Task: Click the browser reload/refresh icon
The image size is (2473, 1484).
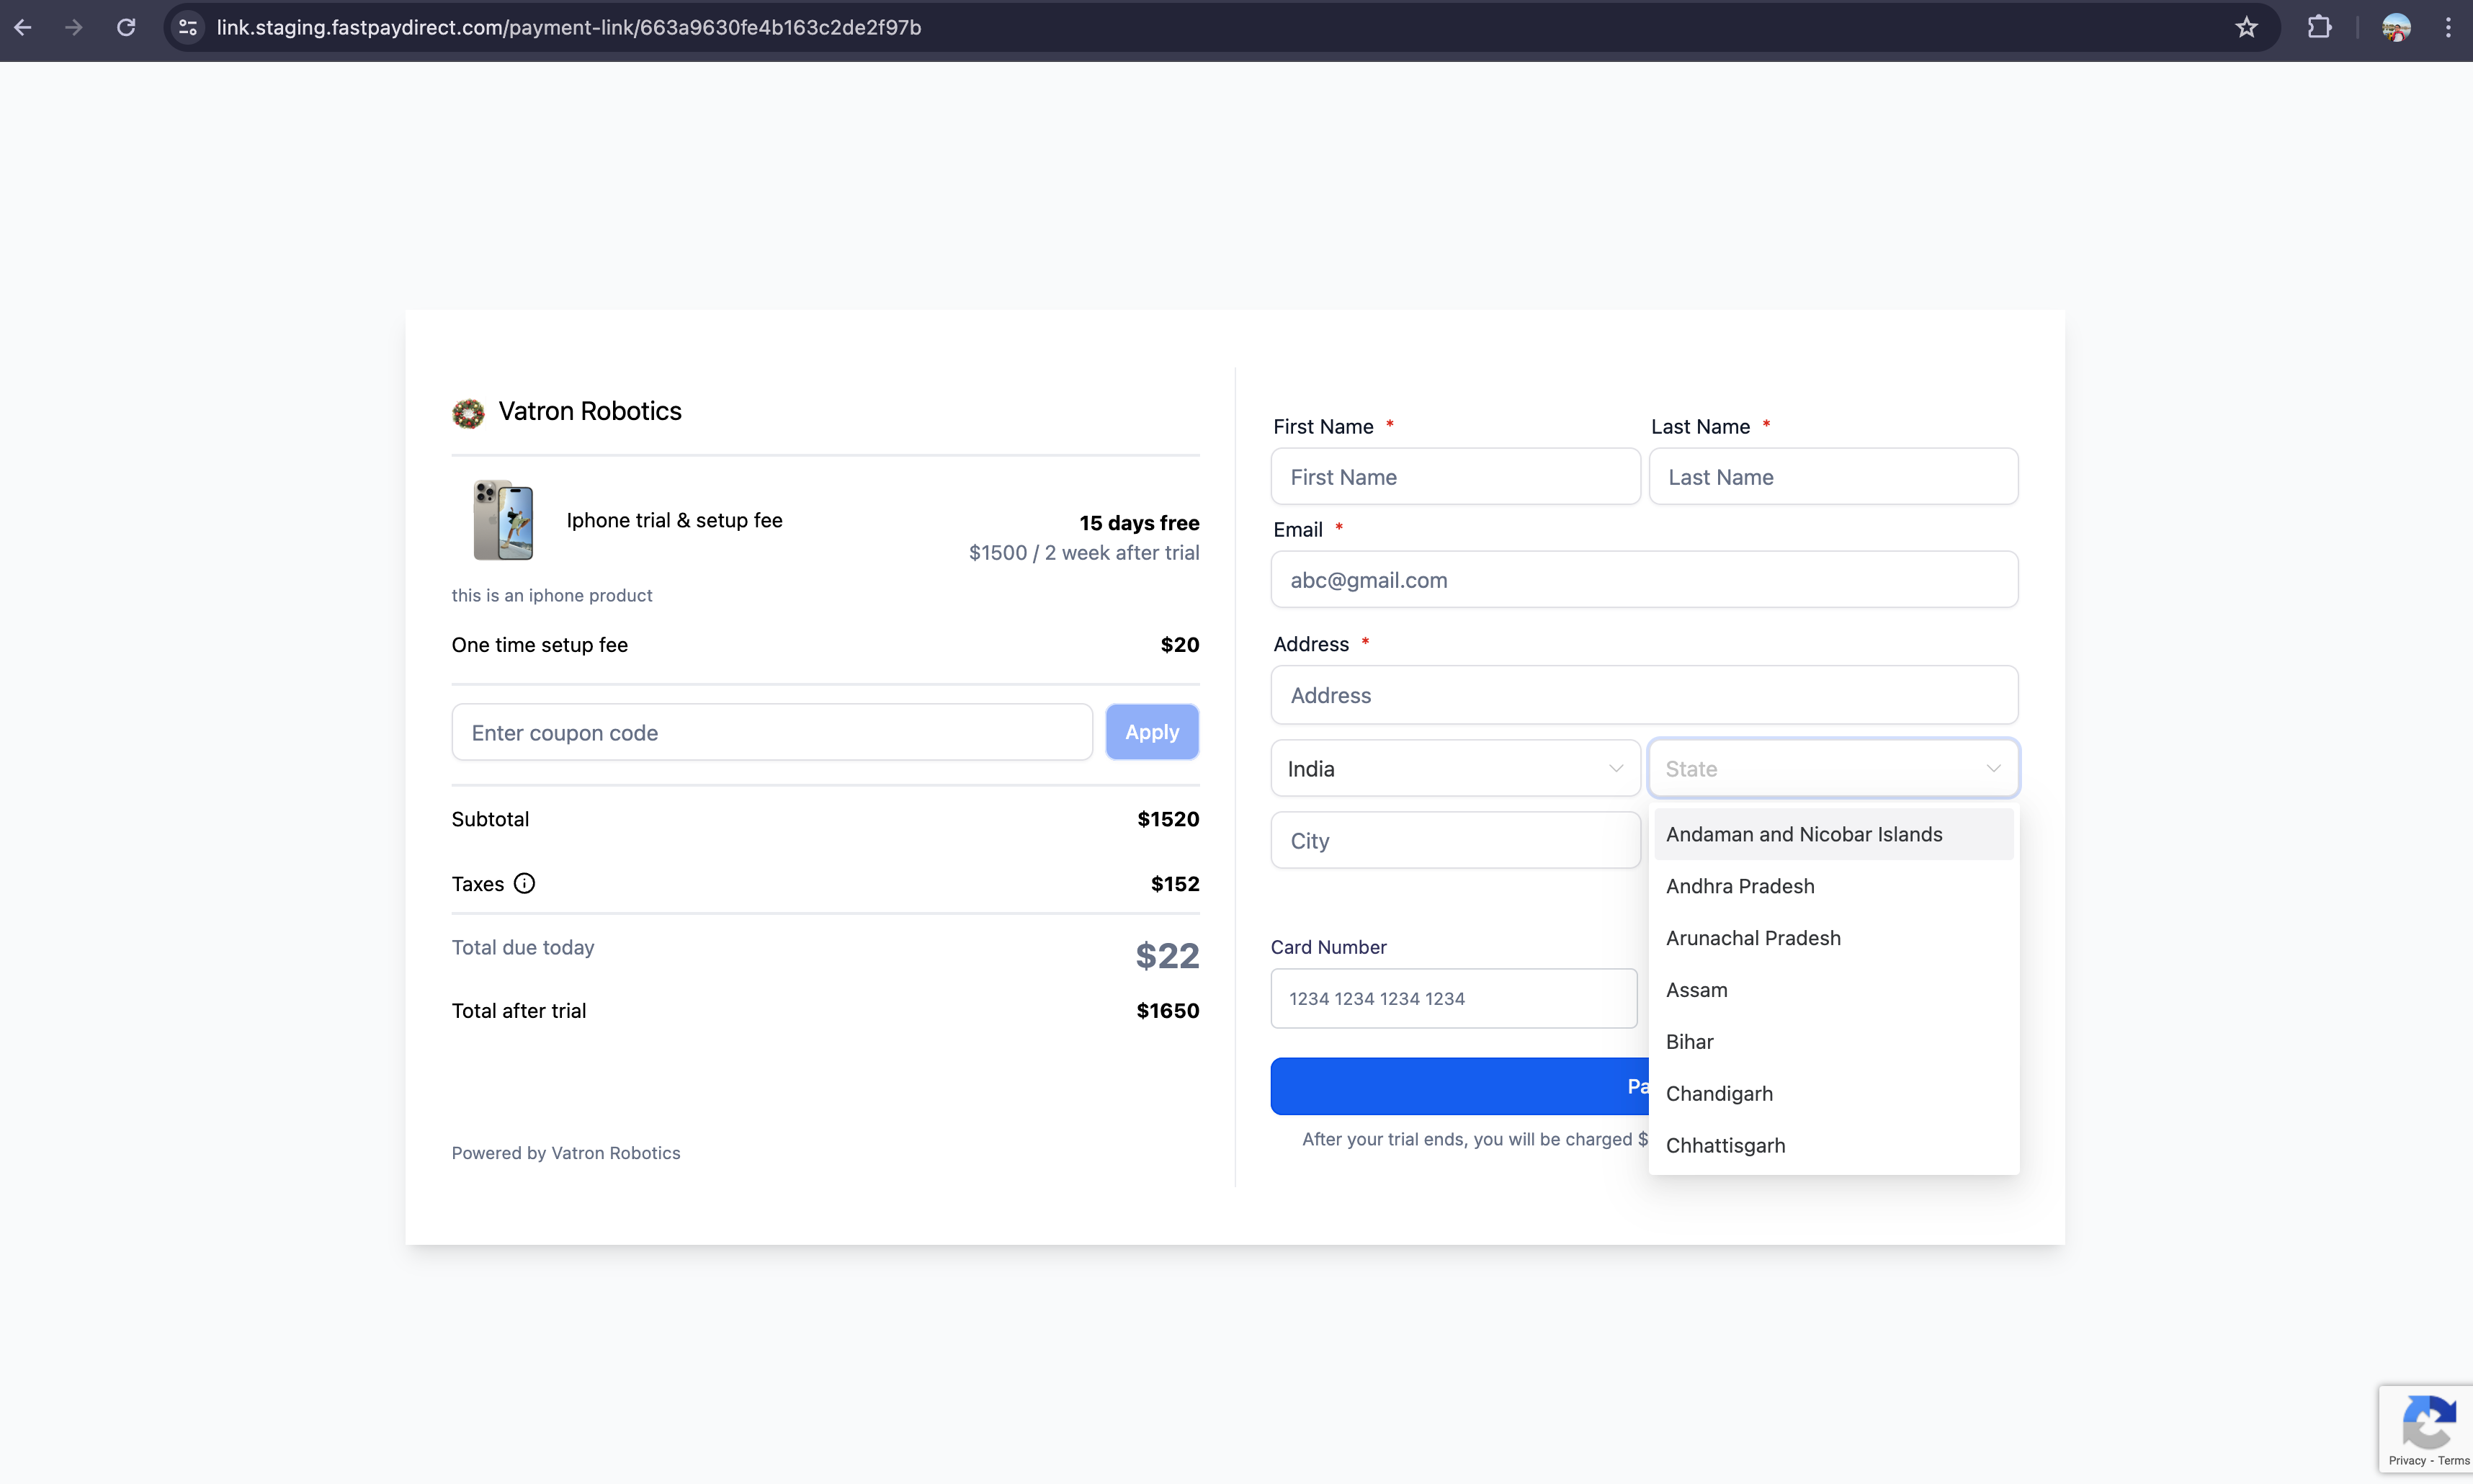Action: click(x=125, y=27)
